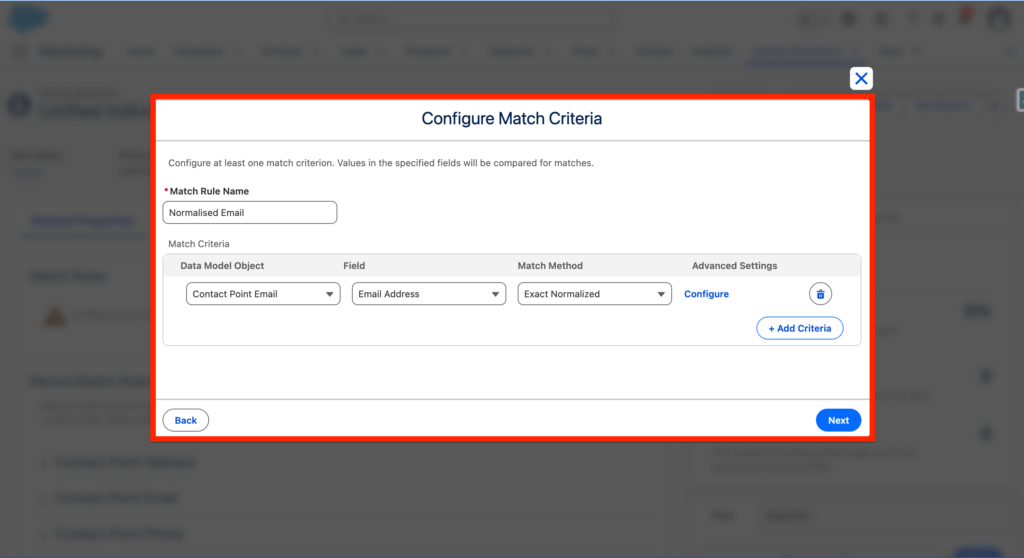Screen dimensions: 1024x558
Task: Open the user profile avatar menu
Action: (998, 19)
